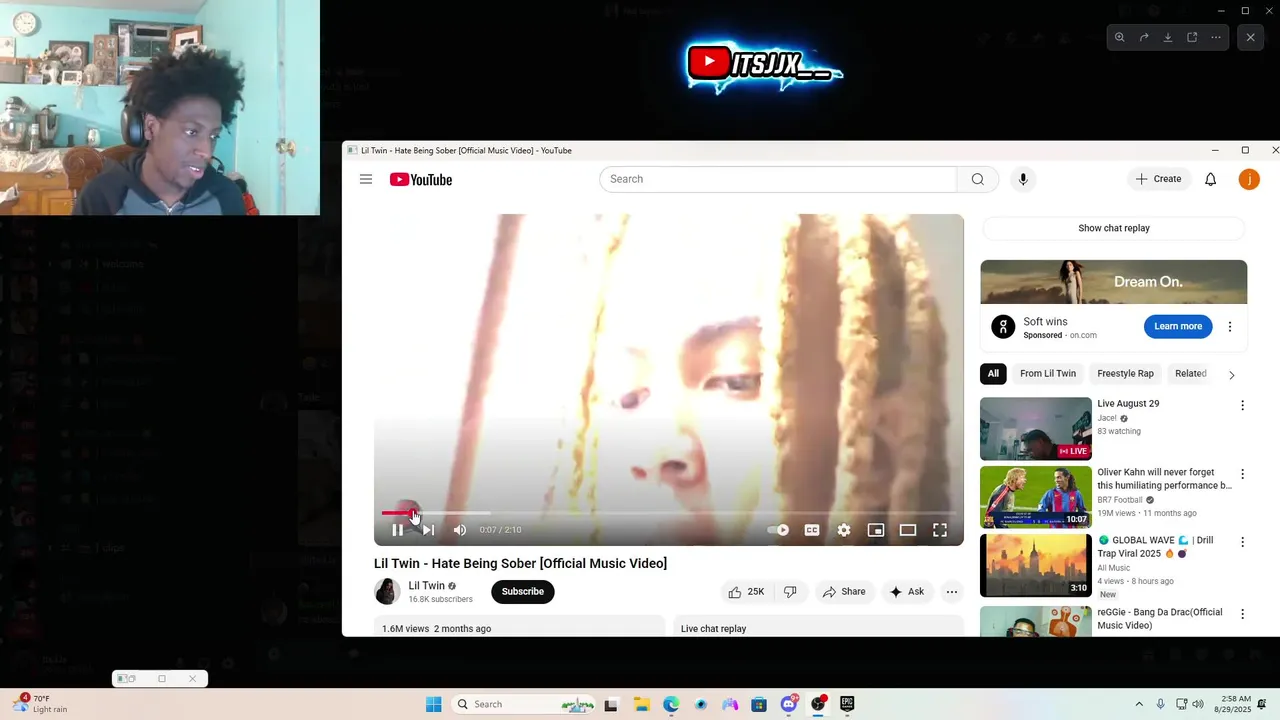
Task: Focus the YouTube search field
Action: (x=778, y=179)
